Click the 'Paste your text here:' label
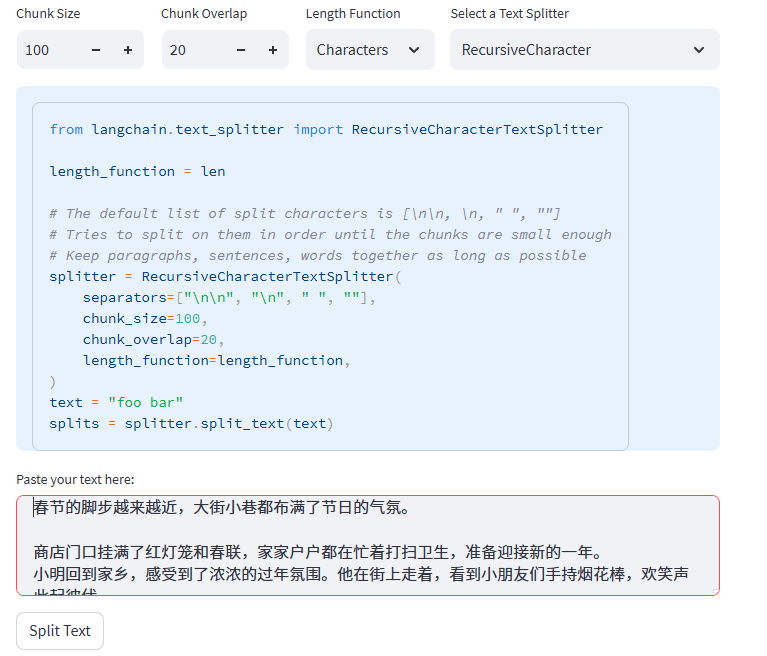Screen dimensions: 767x656 pyautogui.click(x=75, y=479)
